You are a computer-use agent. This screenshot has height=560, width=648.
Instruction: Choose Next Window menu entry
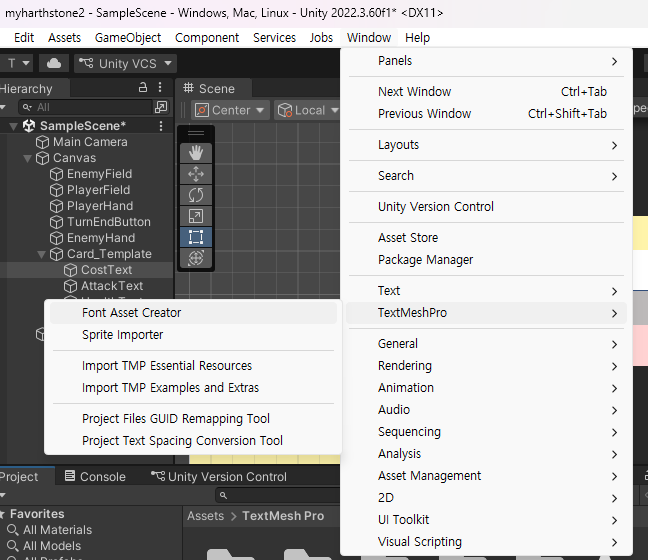[486, 92]
